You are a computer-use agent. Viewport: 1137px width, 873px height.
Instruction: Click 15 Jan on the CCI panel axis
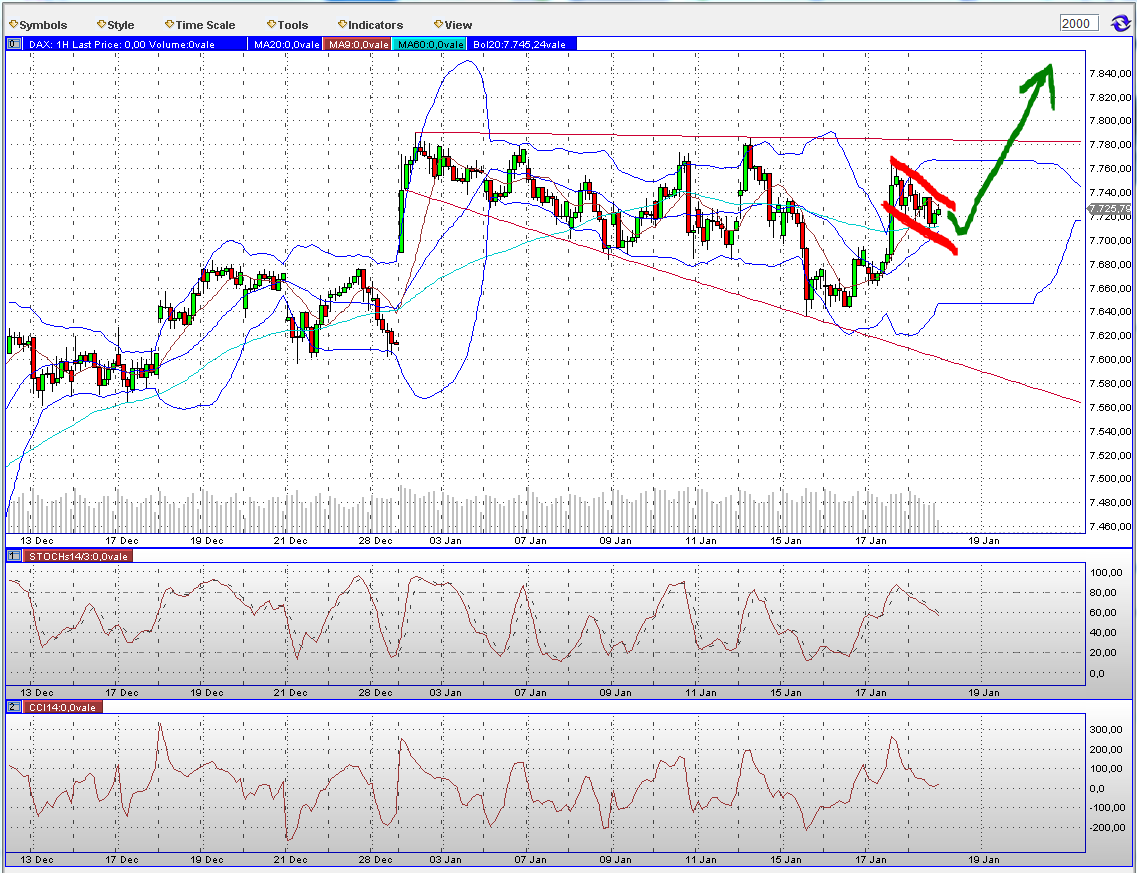[x=785, y=859]
